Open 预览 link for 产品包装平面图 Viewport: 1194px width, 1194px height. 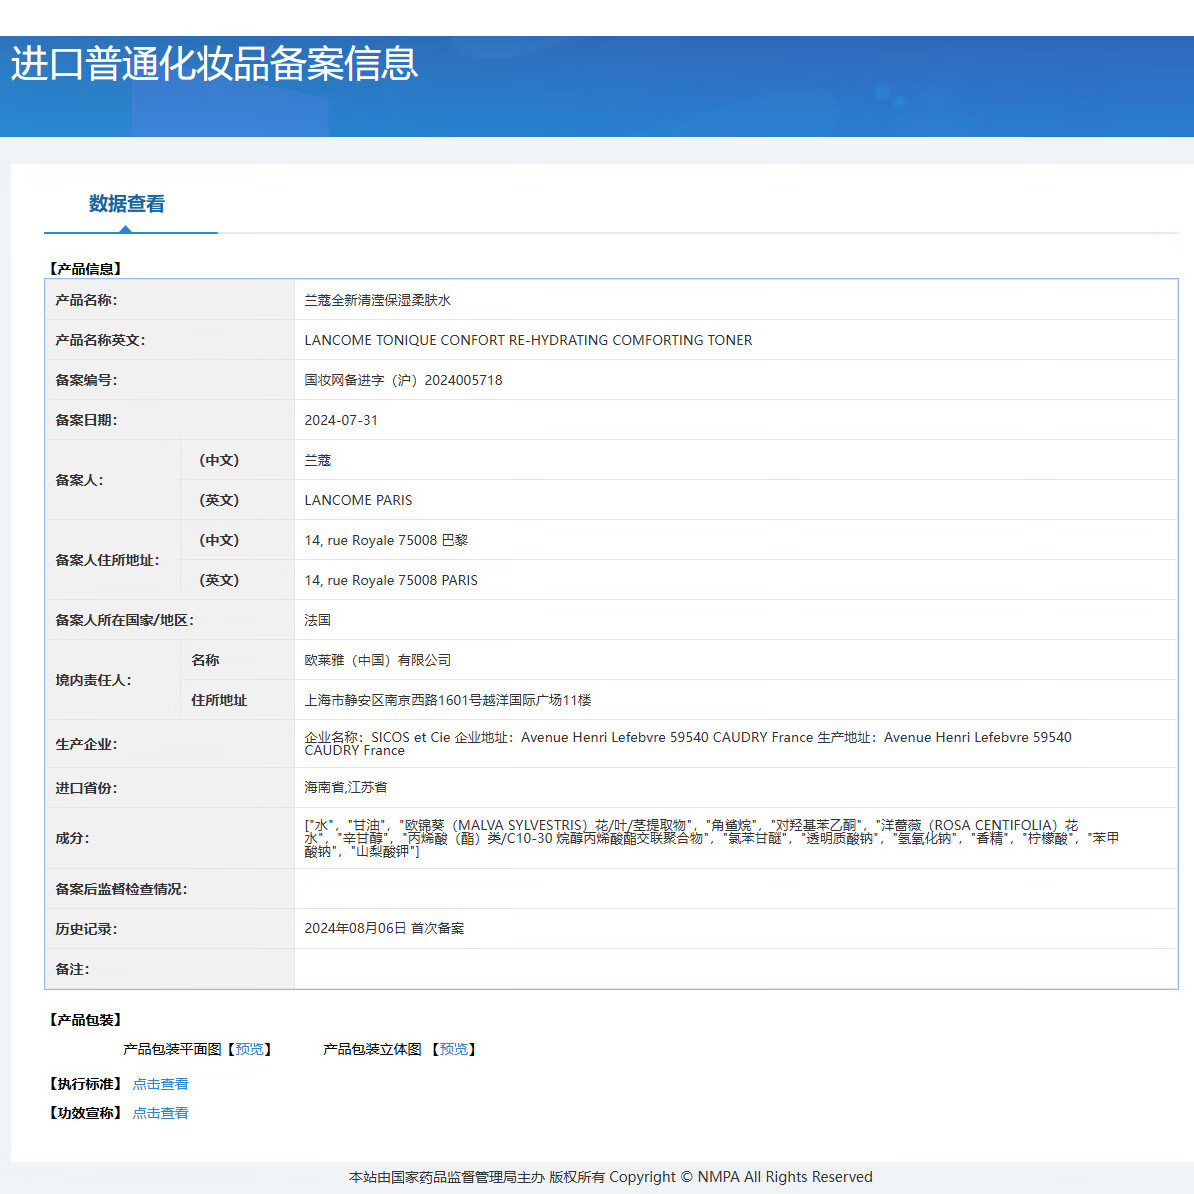point(250,1049)
